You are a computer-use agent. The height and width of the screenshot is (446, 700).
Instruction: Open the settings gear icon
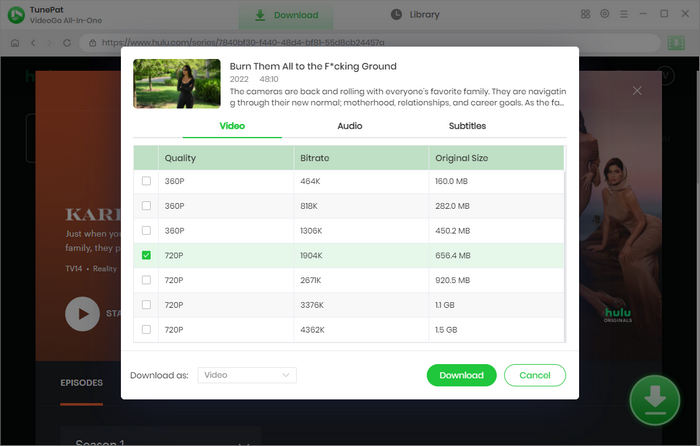click(x=605, y=14)
